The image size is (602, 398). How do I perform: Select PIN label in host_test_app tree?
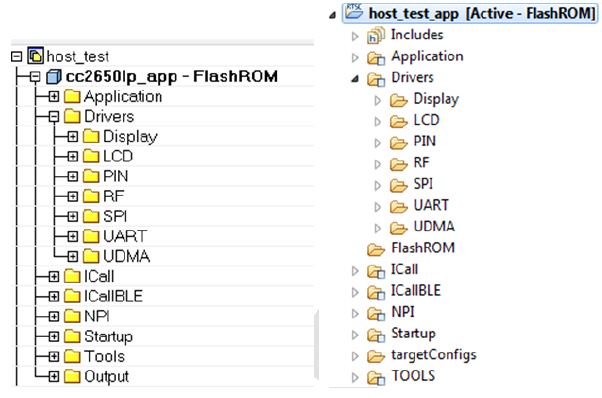click(425, 141)
